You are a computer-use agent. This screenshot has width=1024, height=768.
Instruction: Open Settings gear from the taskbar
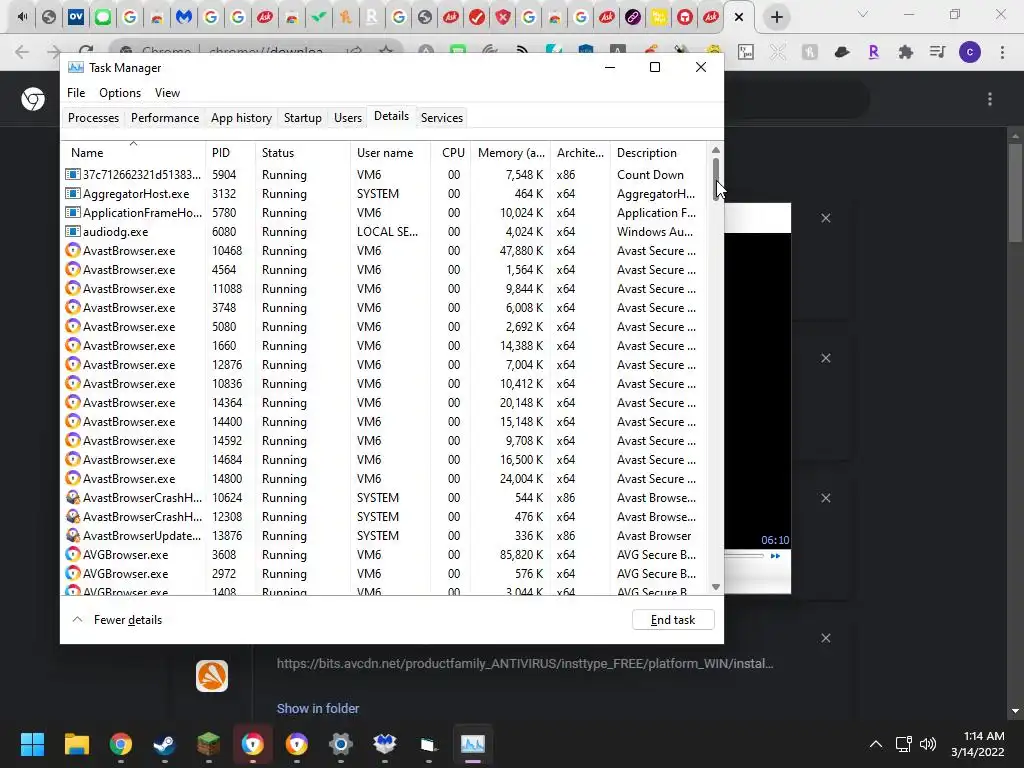(x=340, y=744)
